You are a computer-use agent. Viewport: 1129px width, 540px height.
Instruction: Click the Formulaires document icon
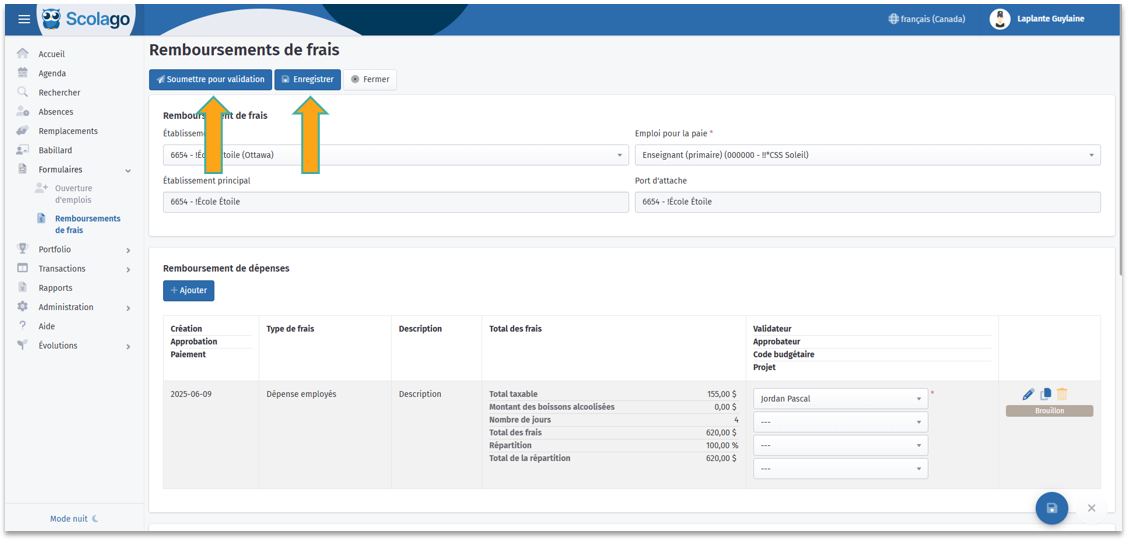(22, 170)
